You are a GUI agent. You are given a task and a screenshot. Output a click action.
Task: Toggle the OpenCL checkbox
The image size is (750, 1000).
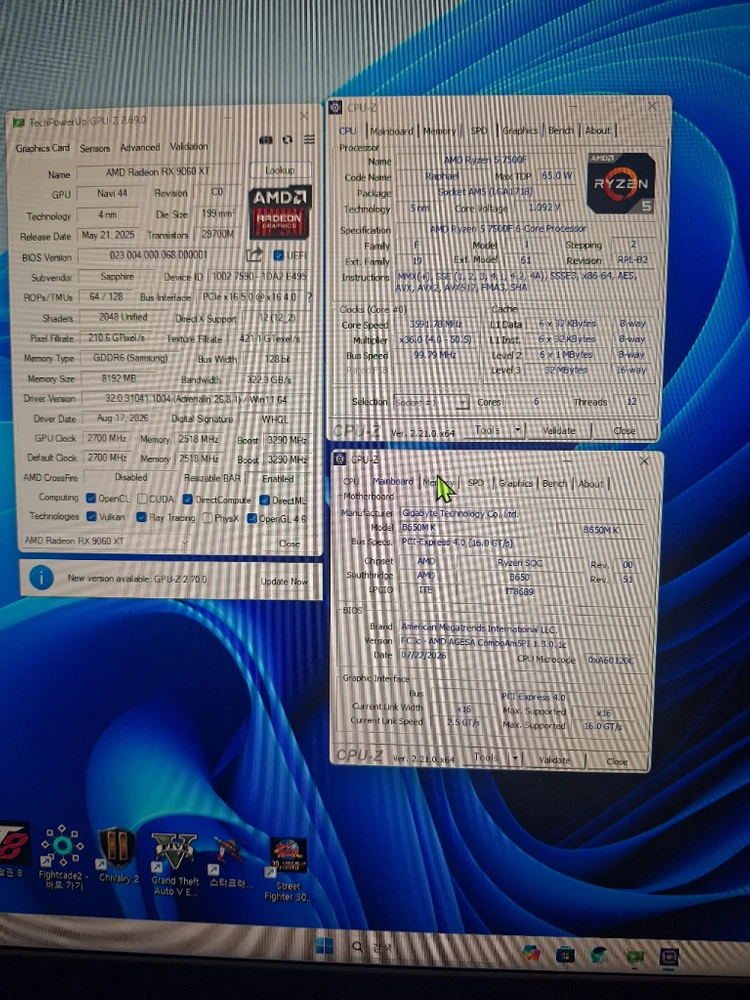tap(91, 498)
